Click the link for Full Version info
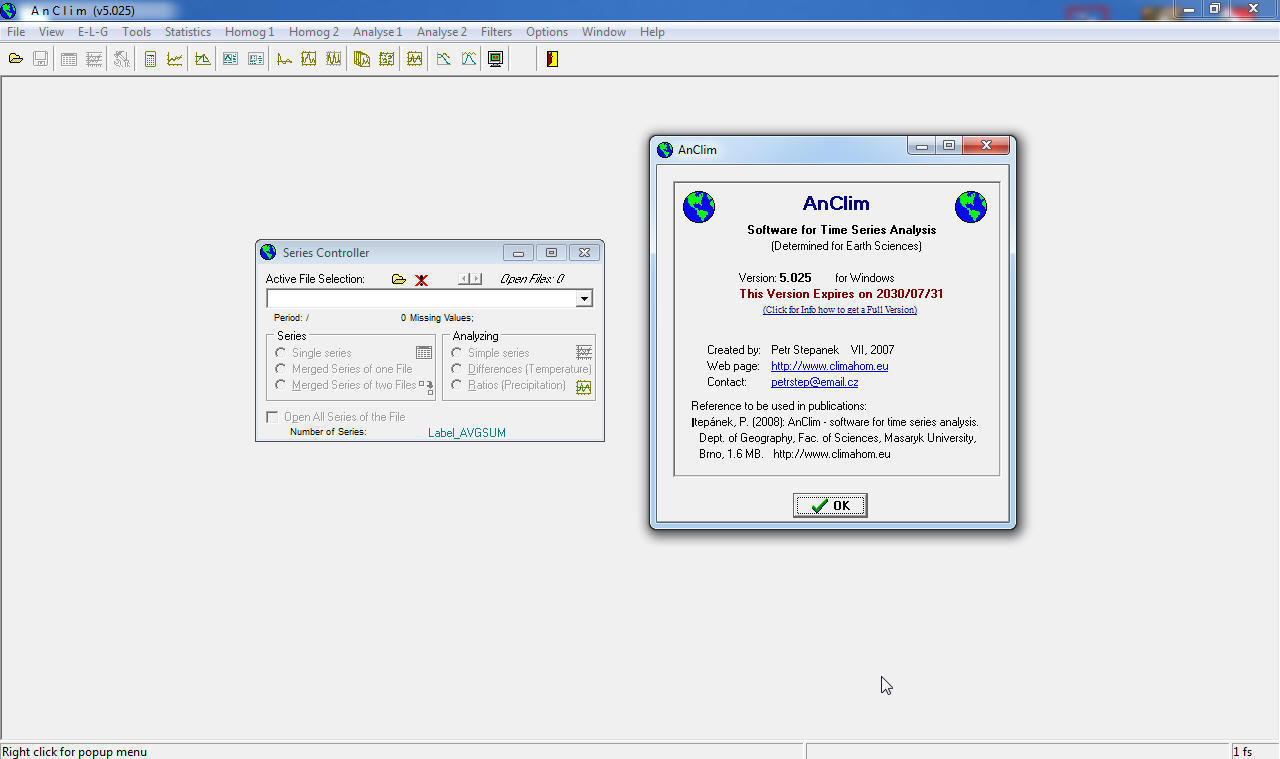This screenshot has height=759, width=1280. coord(840,310)
